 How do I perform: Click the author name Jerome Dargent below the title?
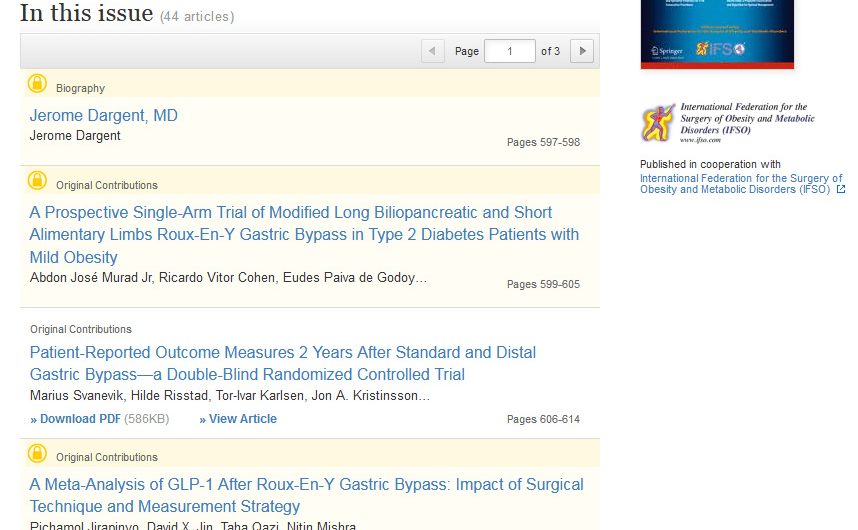point(75,136)
